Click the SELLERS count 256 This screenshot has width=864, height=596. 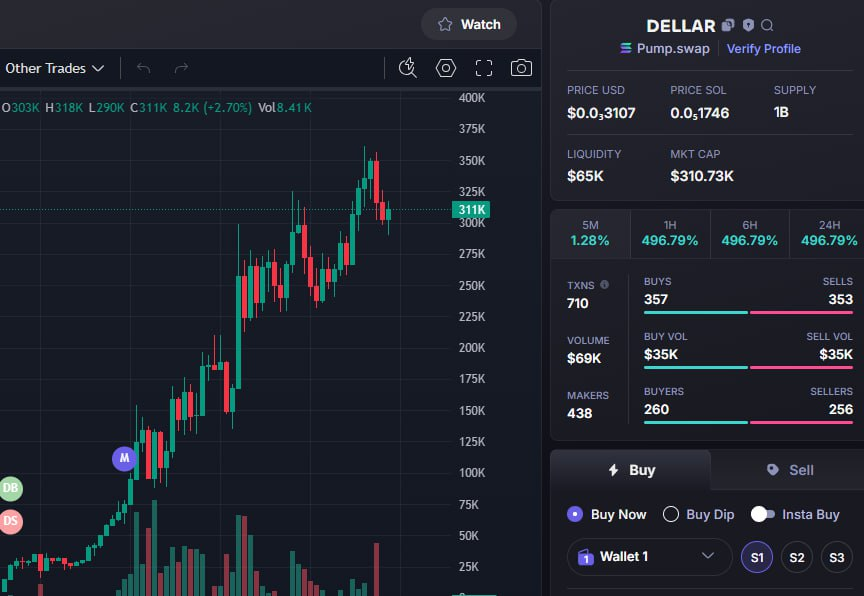(841, 409)
